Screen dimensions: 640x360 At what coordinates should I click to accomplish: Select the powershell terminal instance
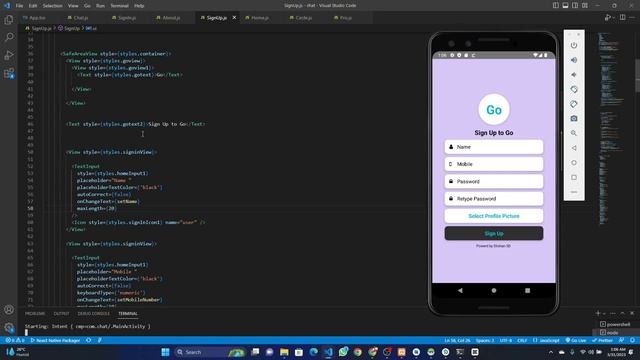(615, 324)
